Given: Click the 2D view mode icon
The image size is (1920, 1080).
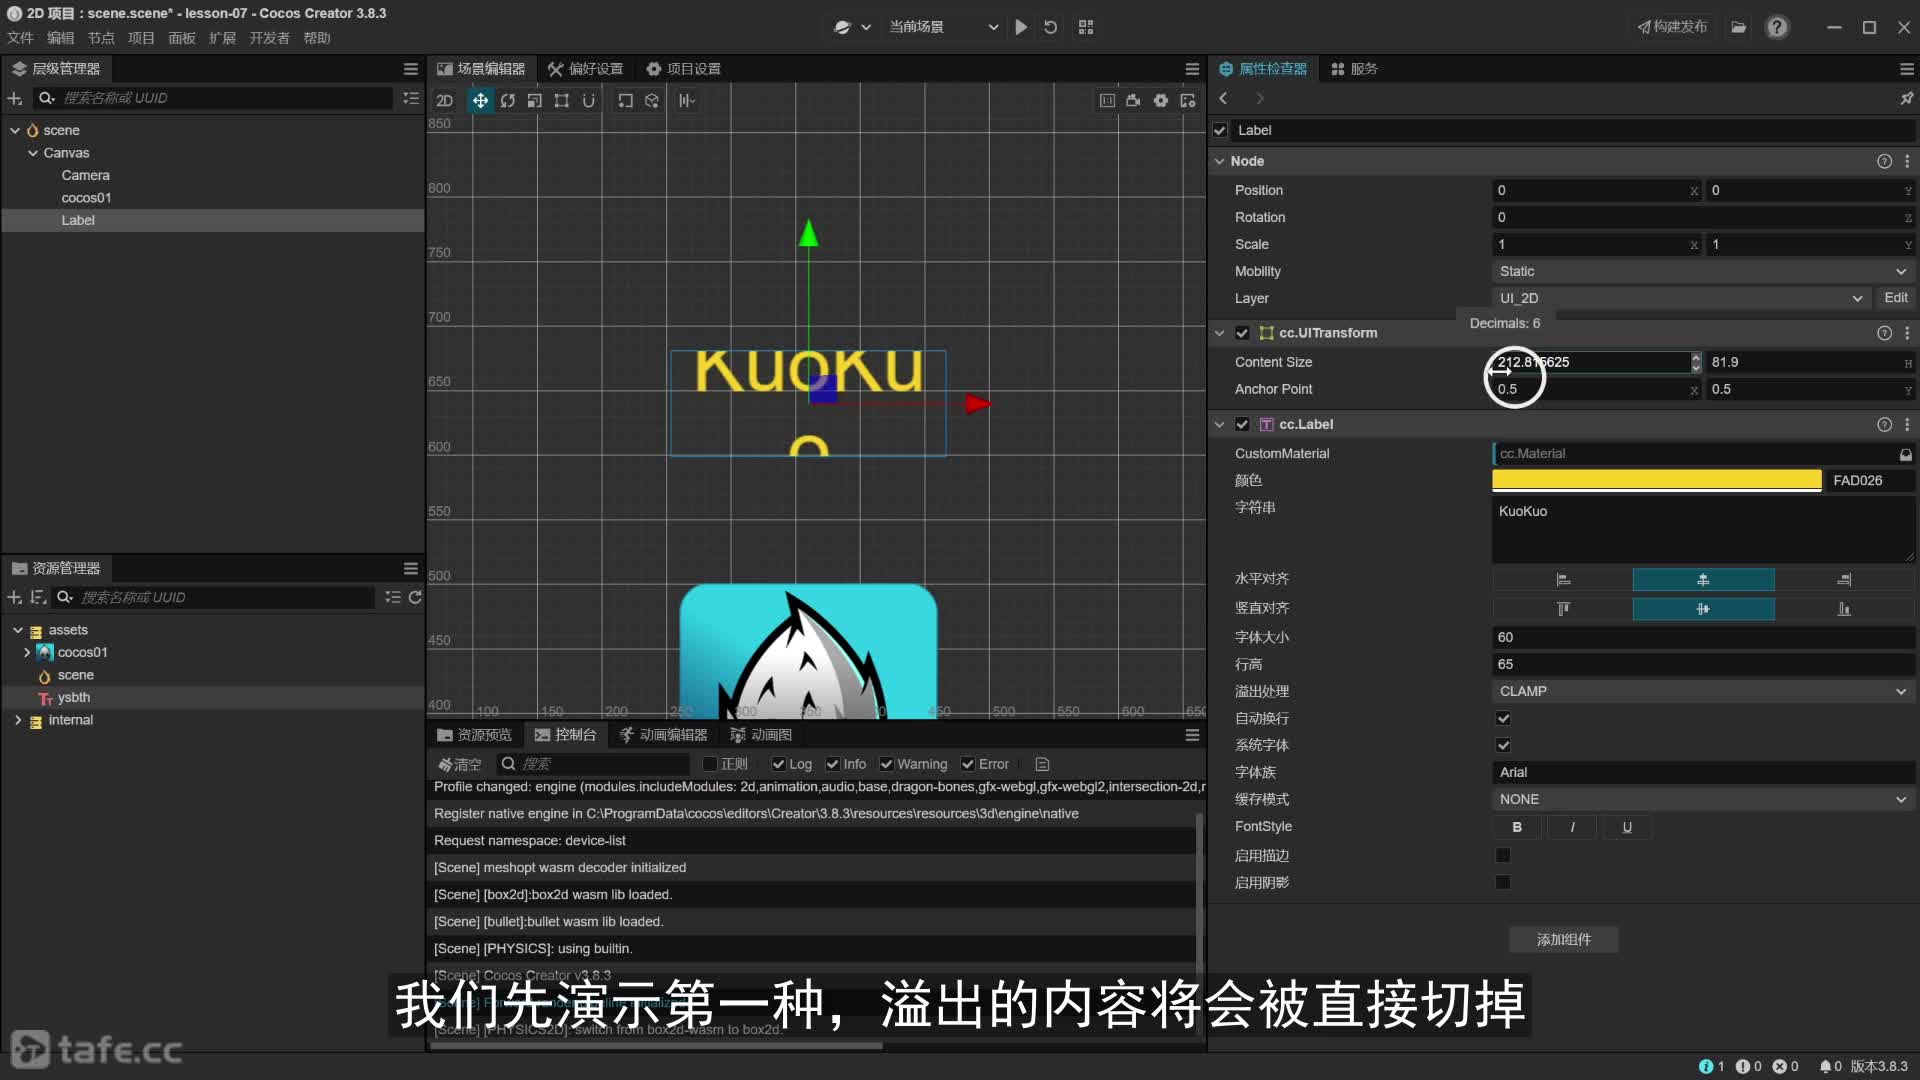Looking at the screenshot, I should (x=444, y=100).
